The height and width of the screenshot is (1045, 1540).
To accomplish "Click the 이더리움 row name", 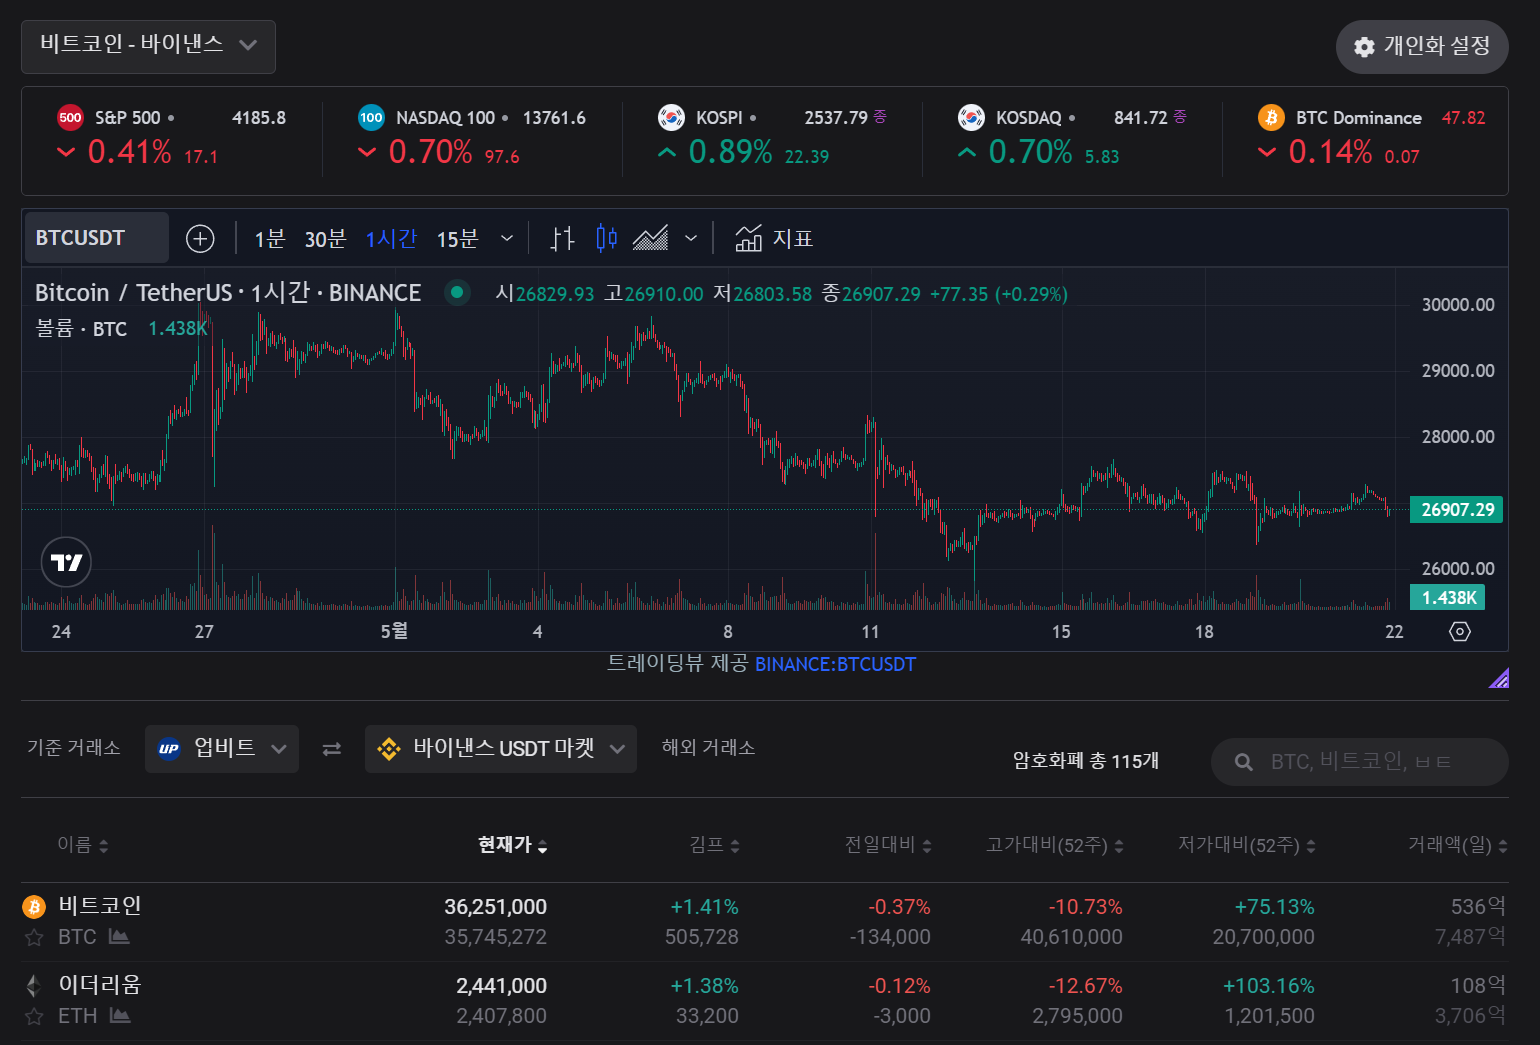I will click(100, 985).
